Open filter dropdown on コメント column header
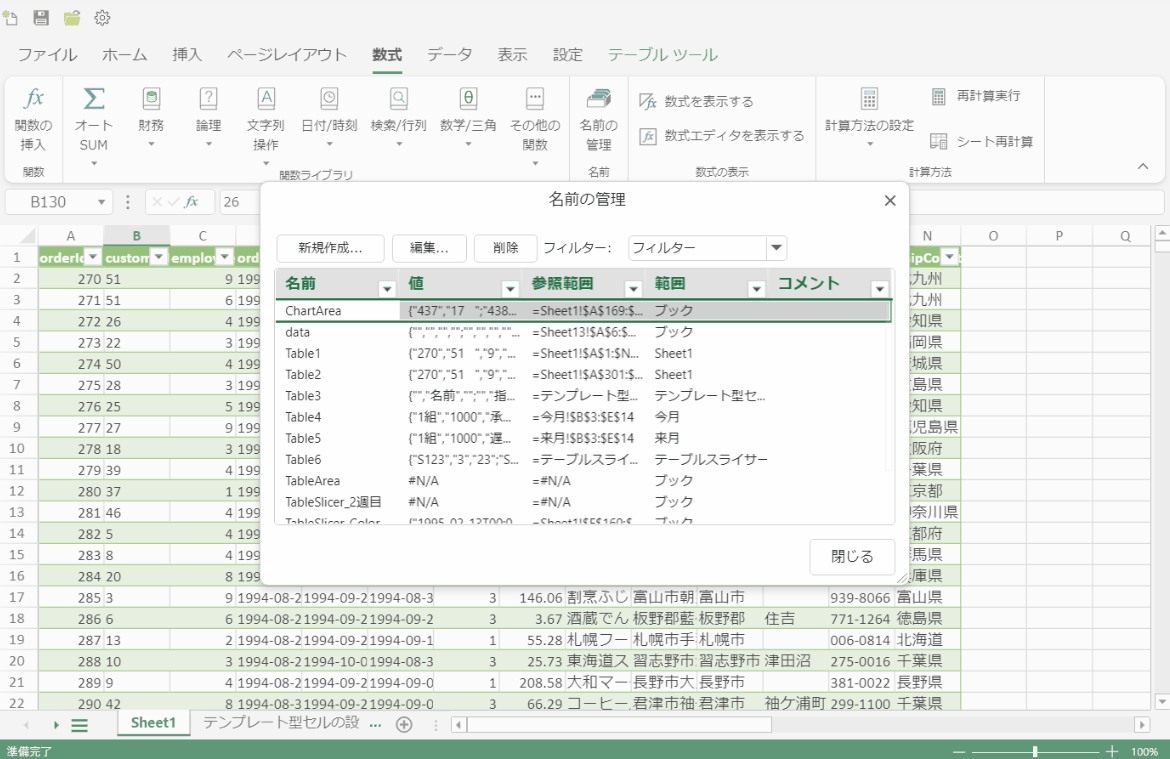 (880, 289)
